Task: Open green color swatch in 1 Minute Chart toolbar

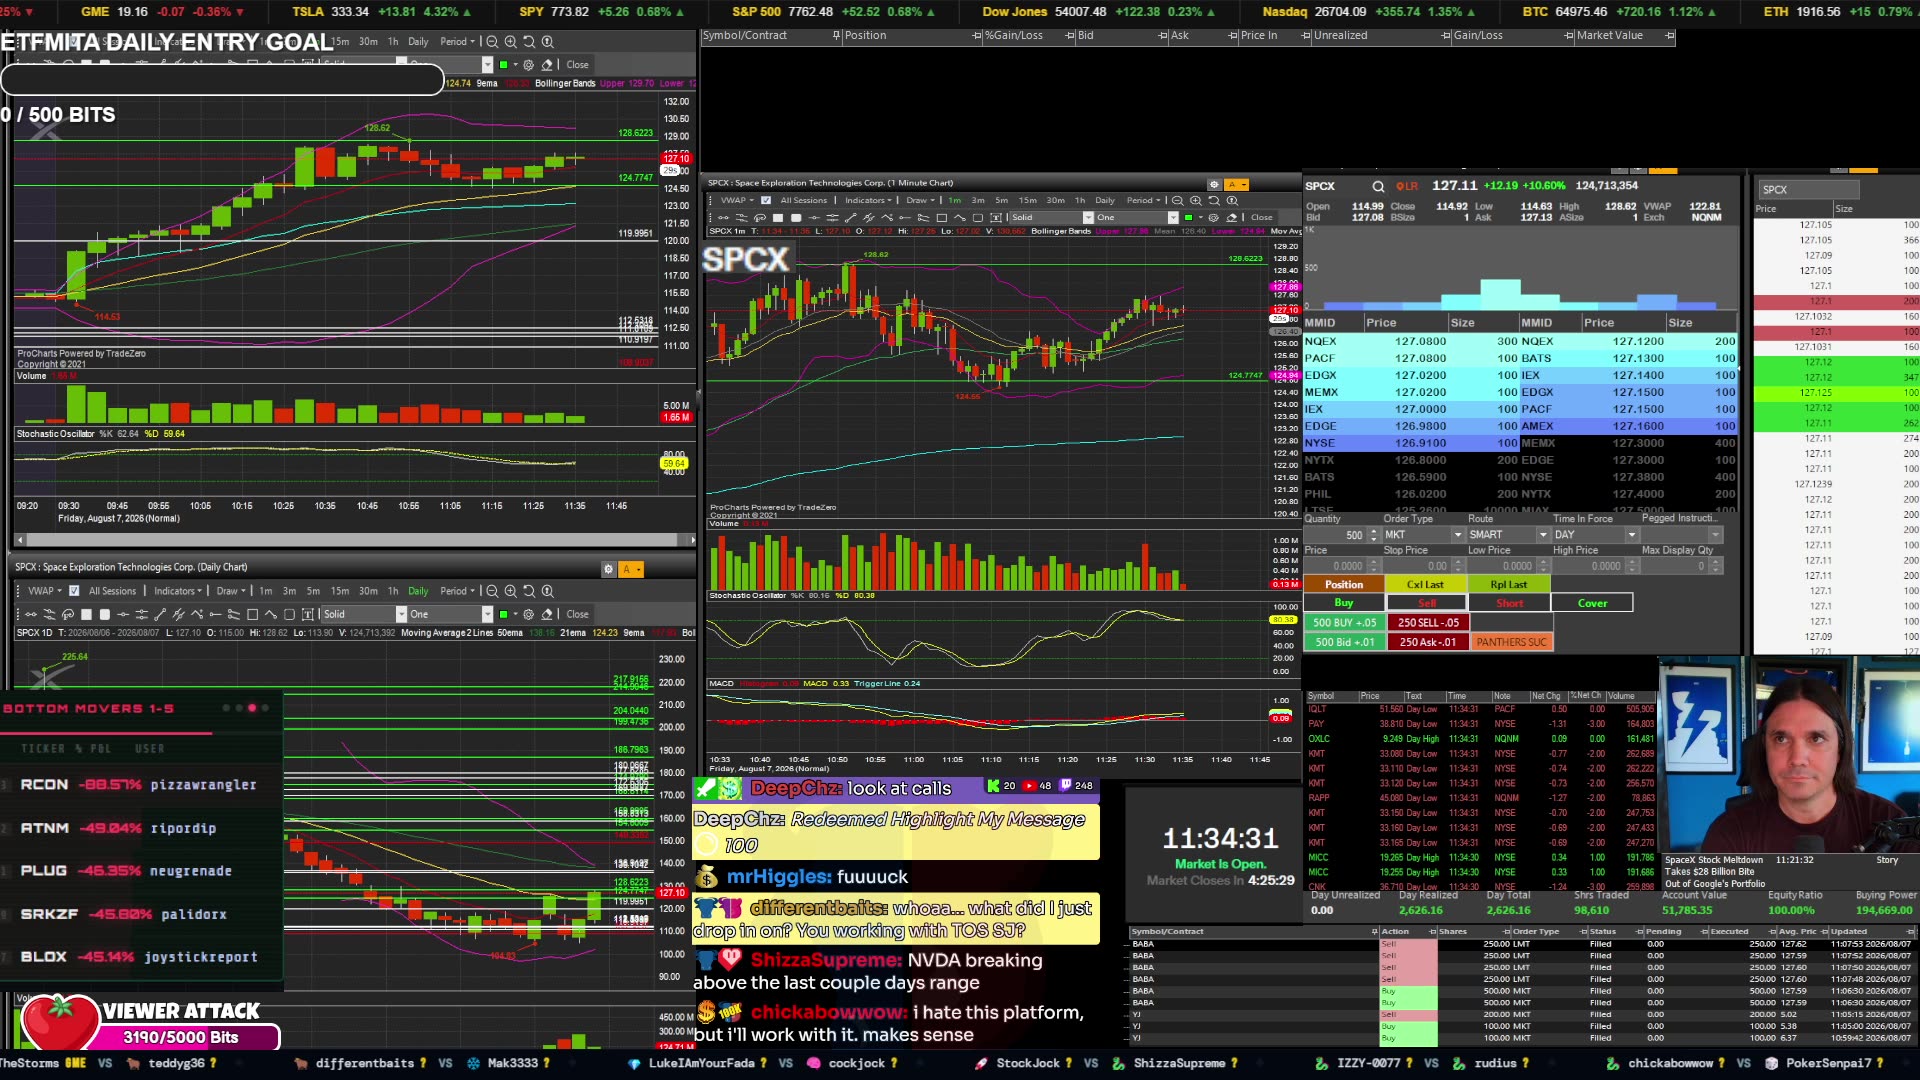Action: [1188, 217]
